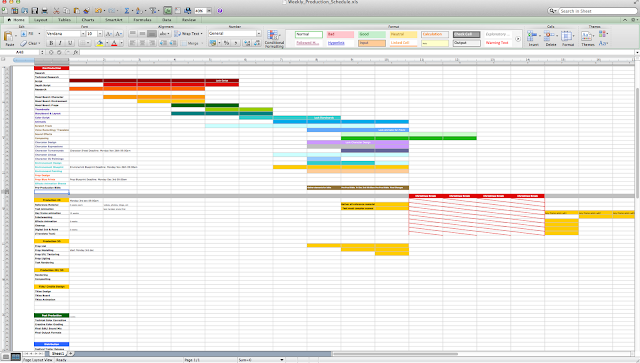
Task: Decrease decimal places
Action: coord(257,43)
